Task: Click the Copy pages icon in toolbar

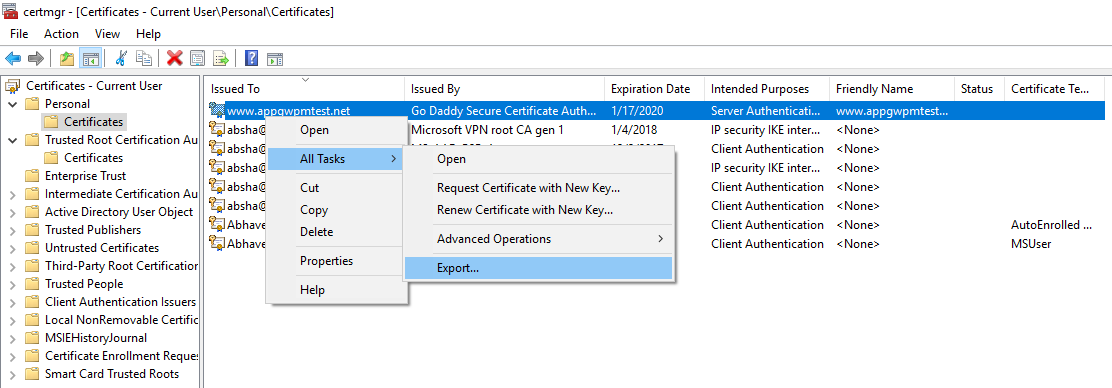Action: [x=144, y=58]
